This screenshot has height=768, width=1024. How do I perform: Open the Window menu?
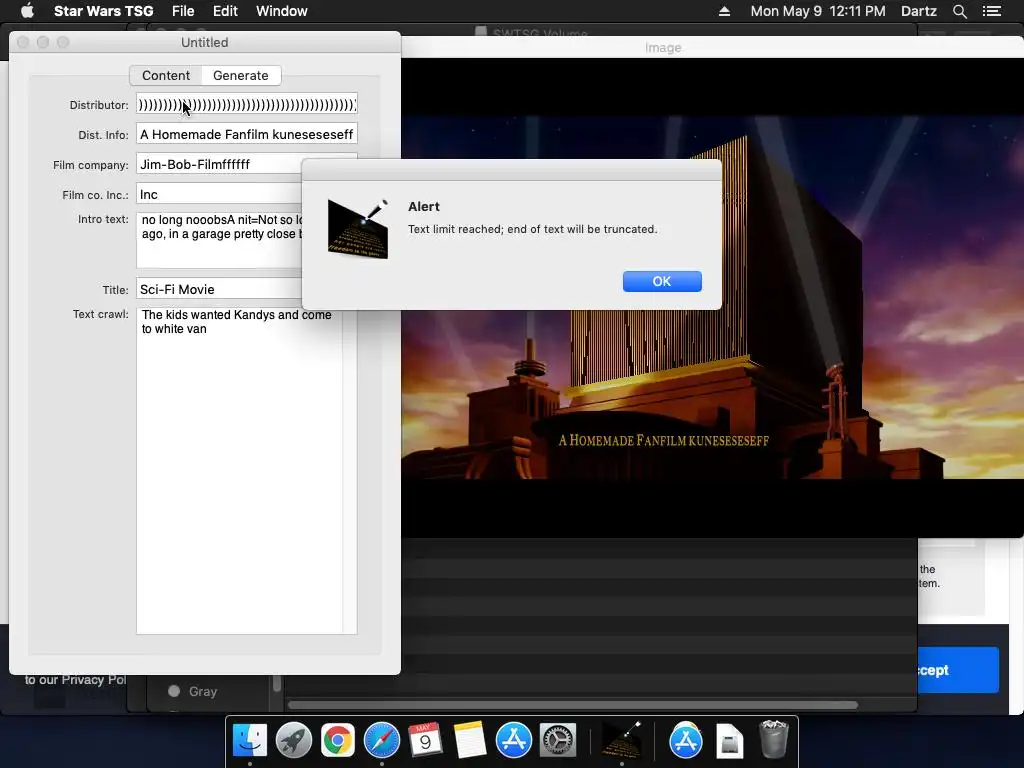coord(281,11)
